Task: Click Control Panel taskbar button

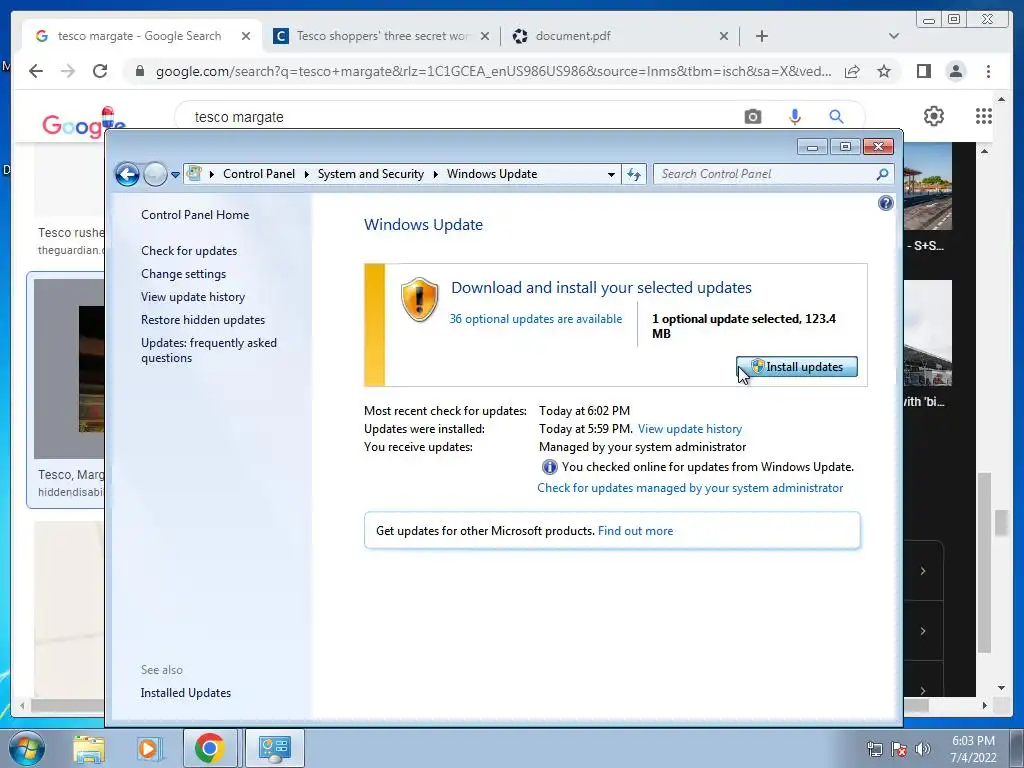Action: (x=274, y=748)
